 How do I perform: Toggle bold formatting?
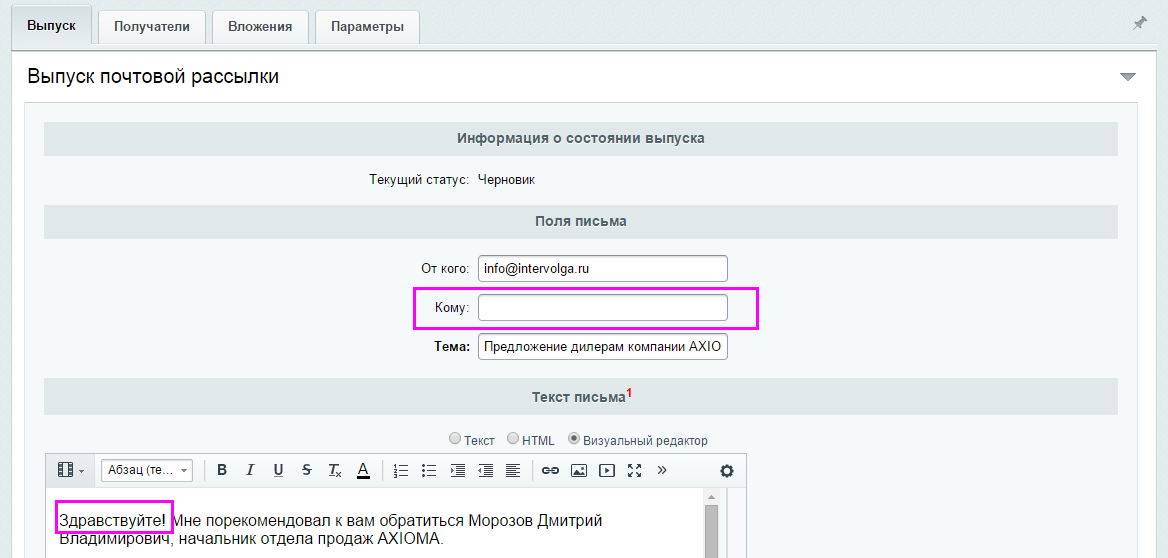[221, 470]
